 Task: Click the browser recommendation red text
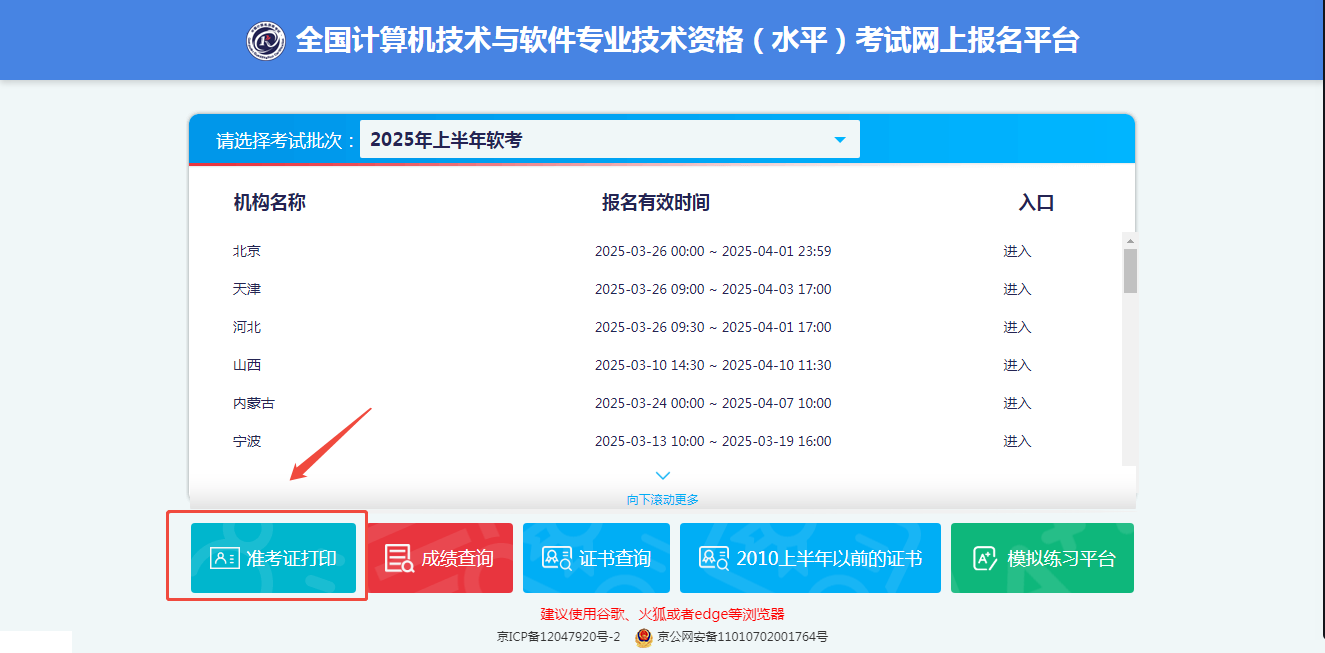click(663, 614)
